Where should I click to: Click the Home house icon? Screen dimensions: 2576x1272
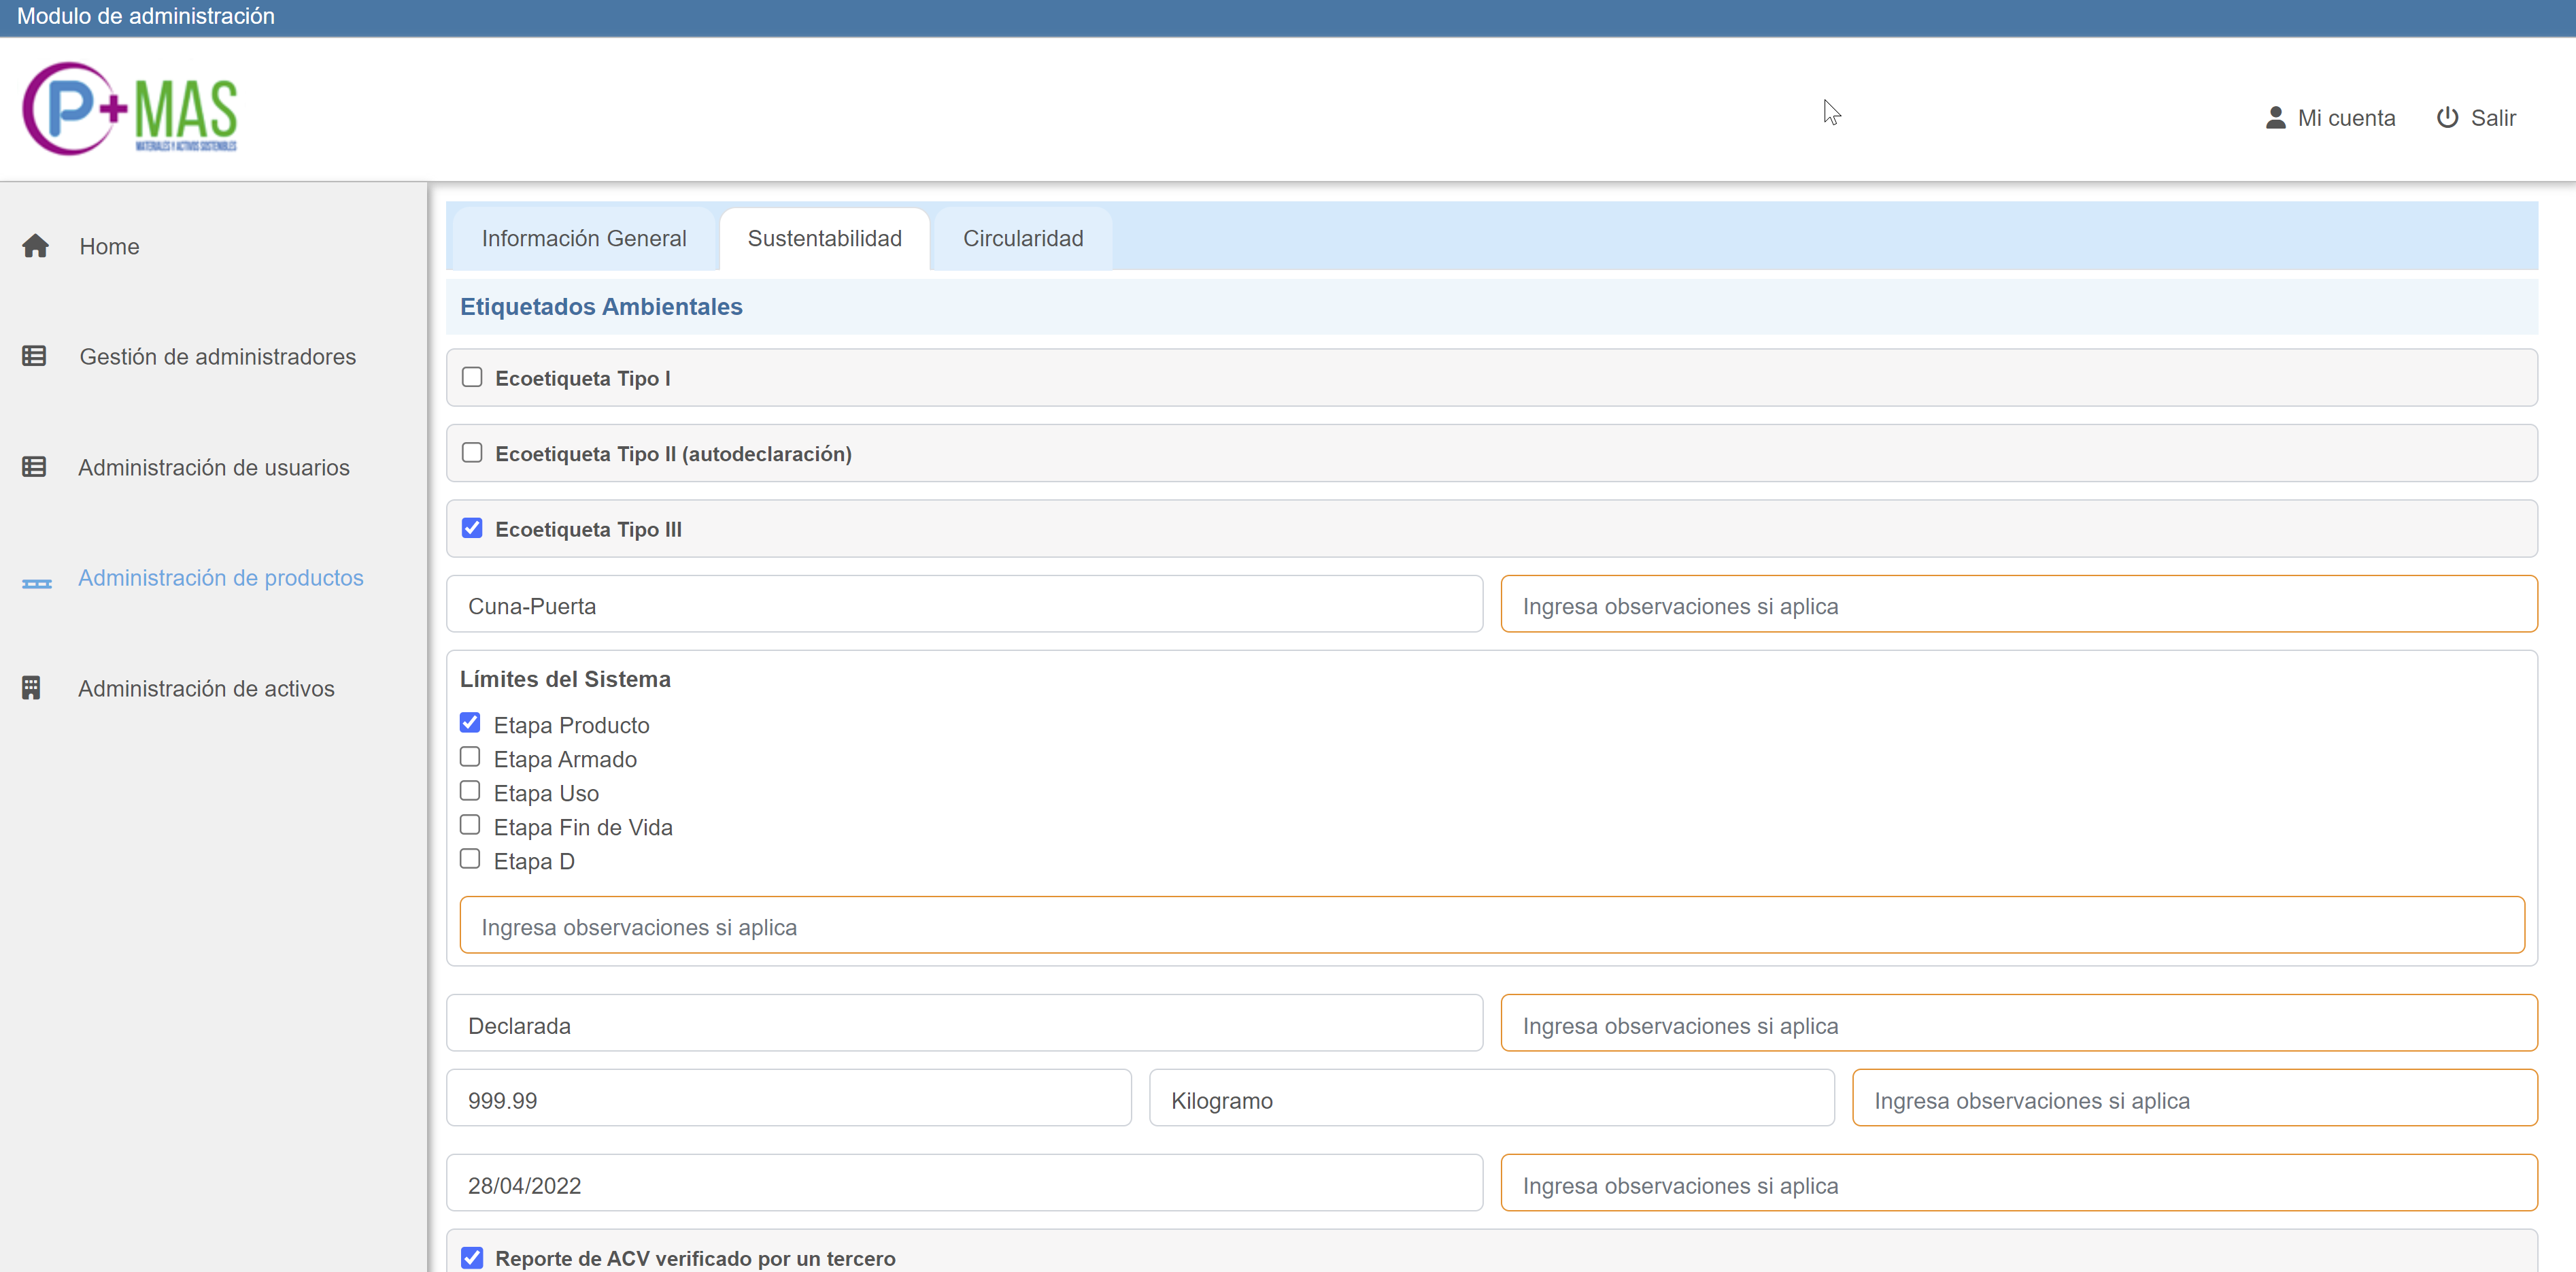click(36, 246)
